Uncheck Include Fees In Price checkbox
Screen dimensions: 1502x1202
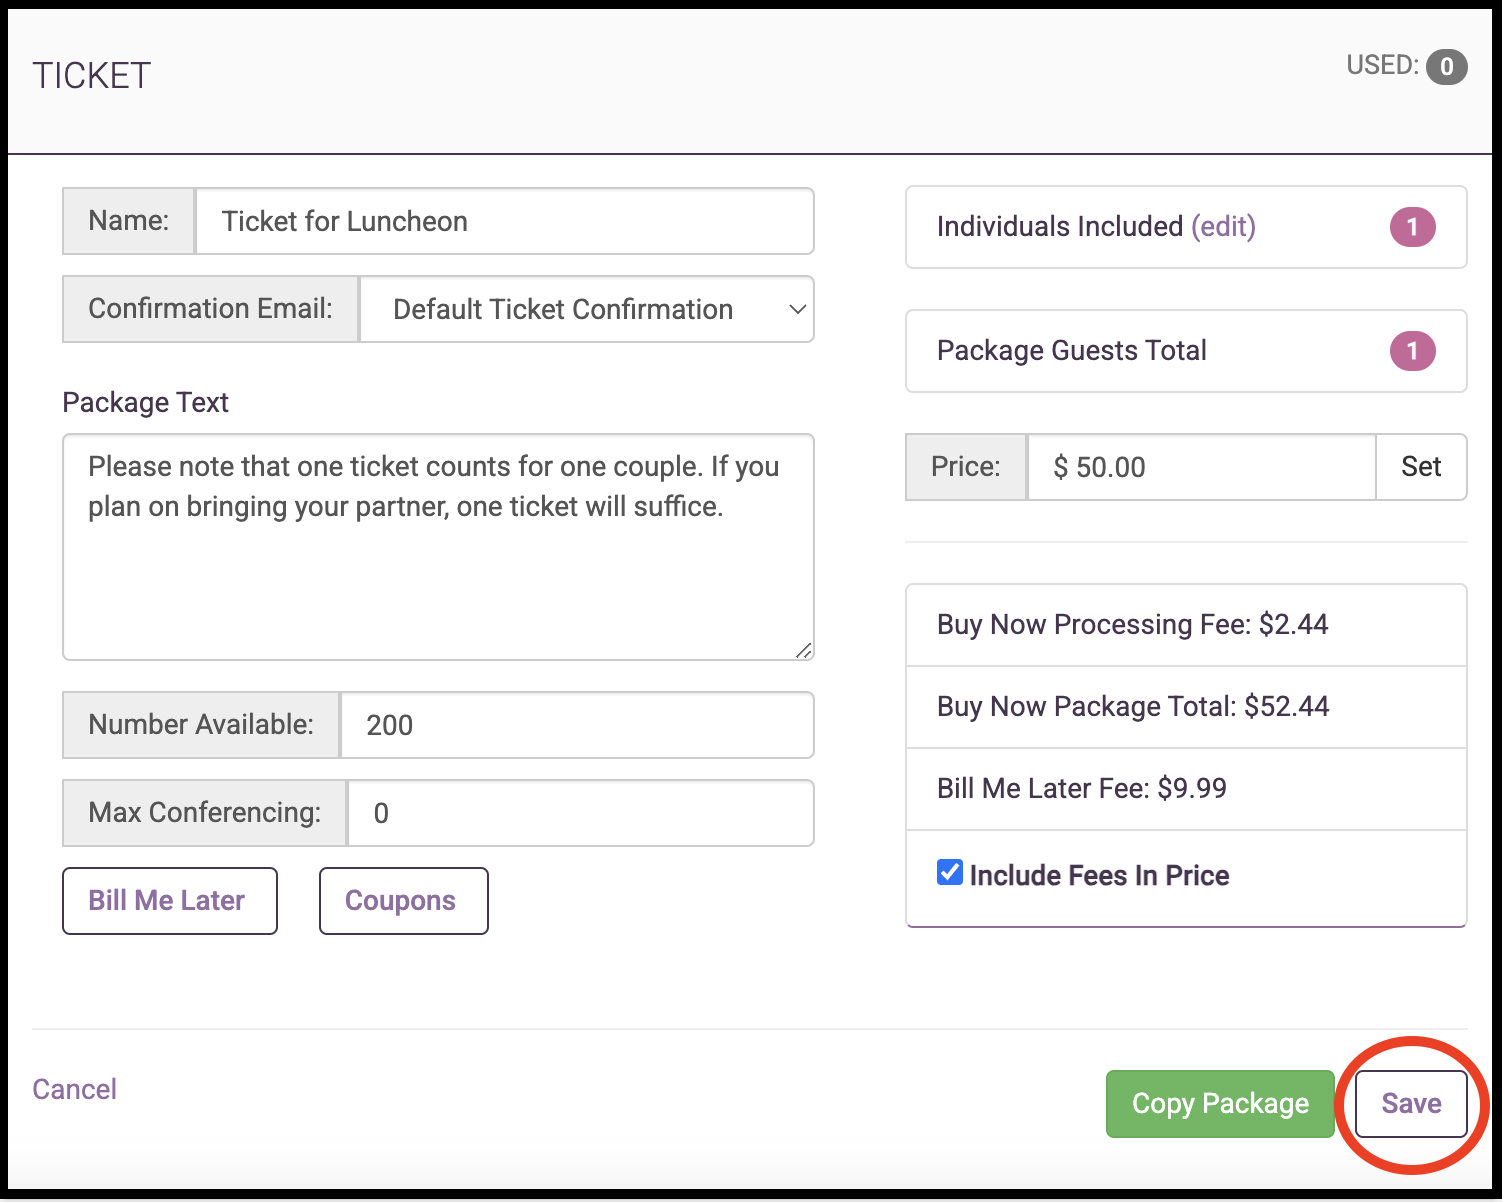point(950,873)
